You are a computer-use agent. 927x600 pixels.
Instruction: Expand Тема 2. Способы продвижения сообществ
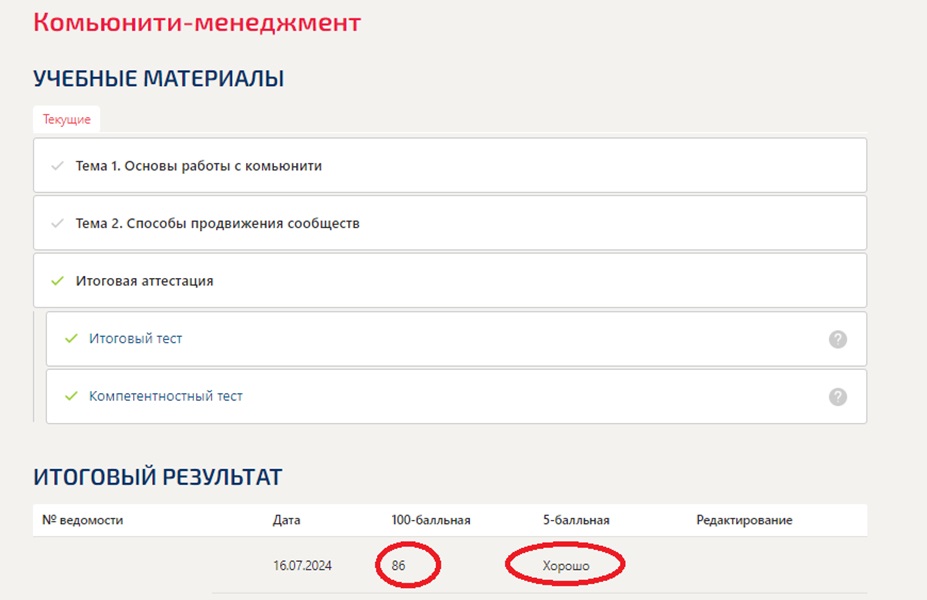[x=450, y=223]
